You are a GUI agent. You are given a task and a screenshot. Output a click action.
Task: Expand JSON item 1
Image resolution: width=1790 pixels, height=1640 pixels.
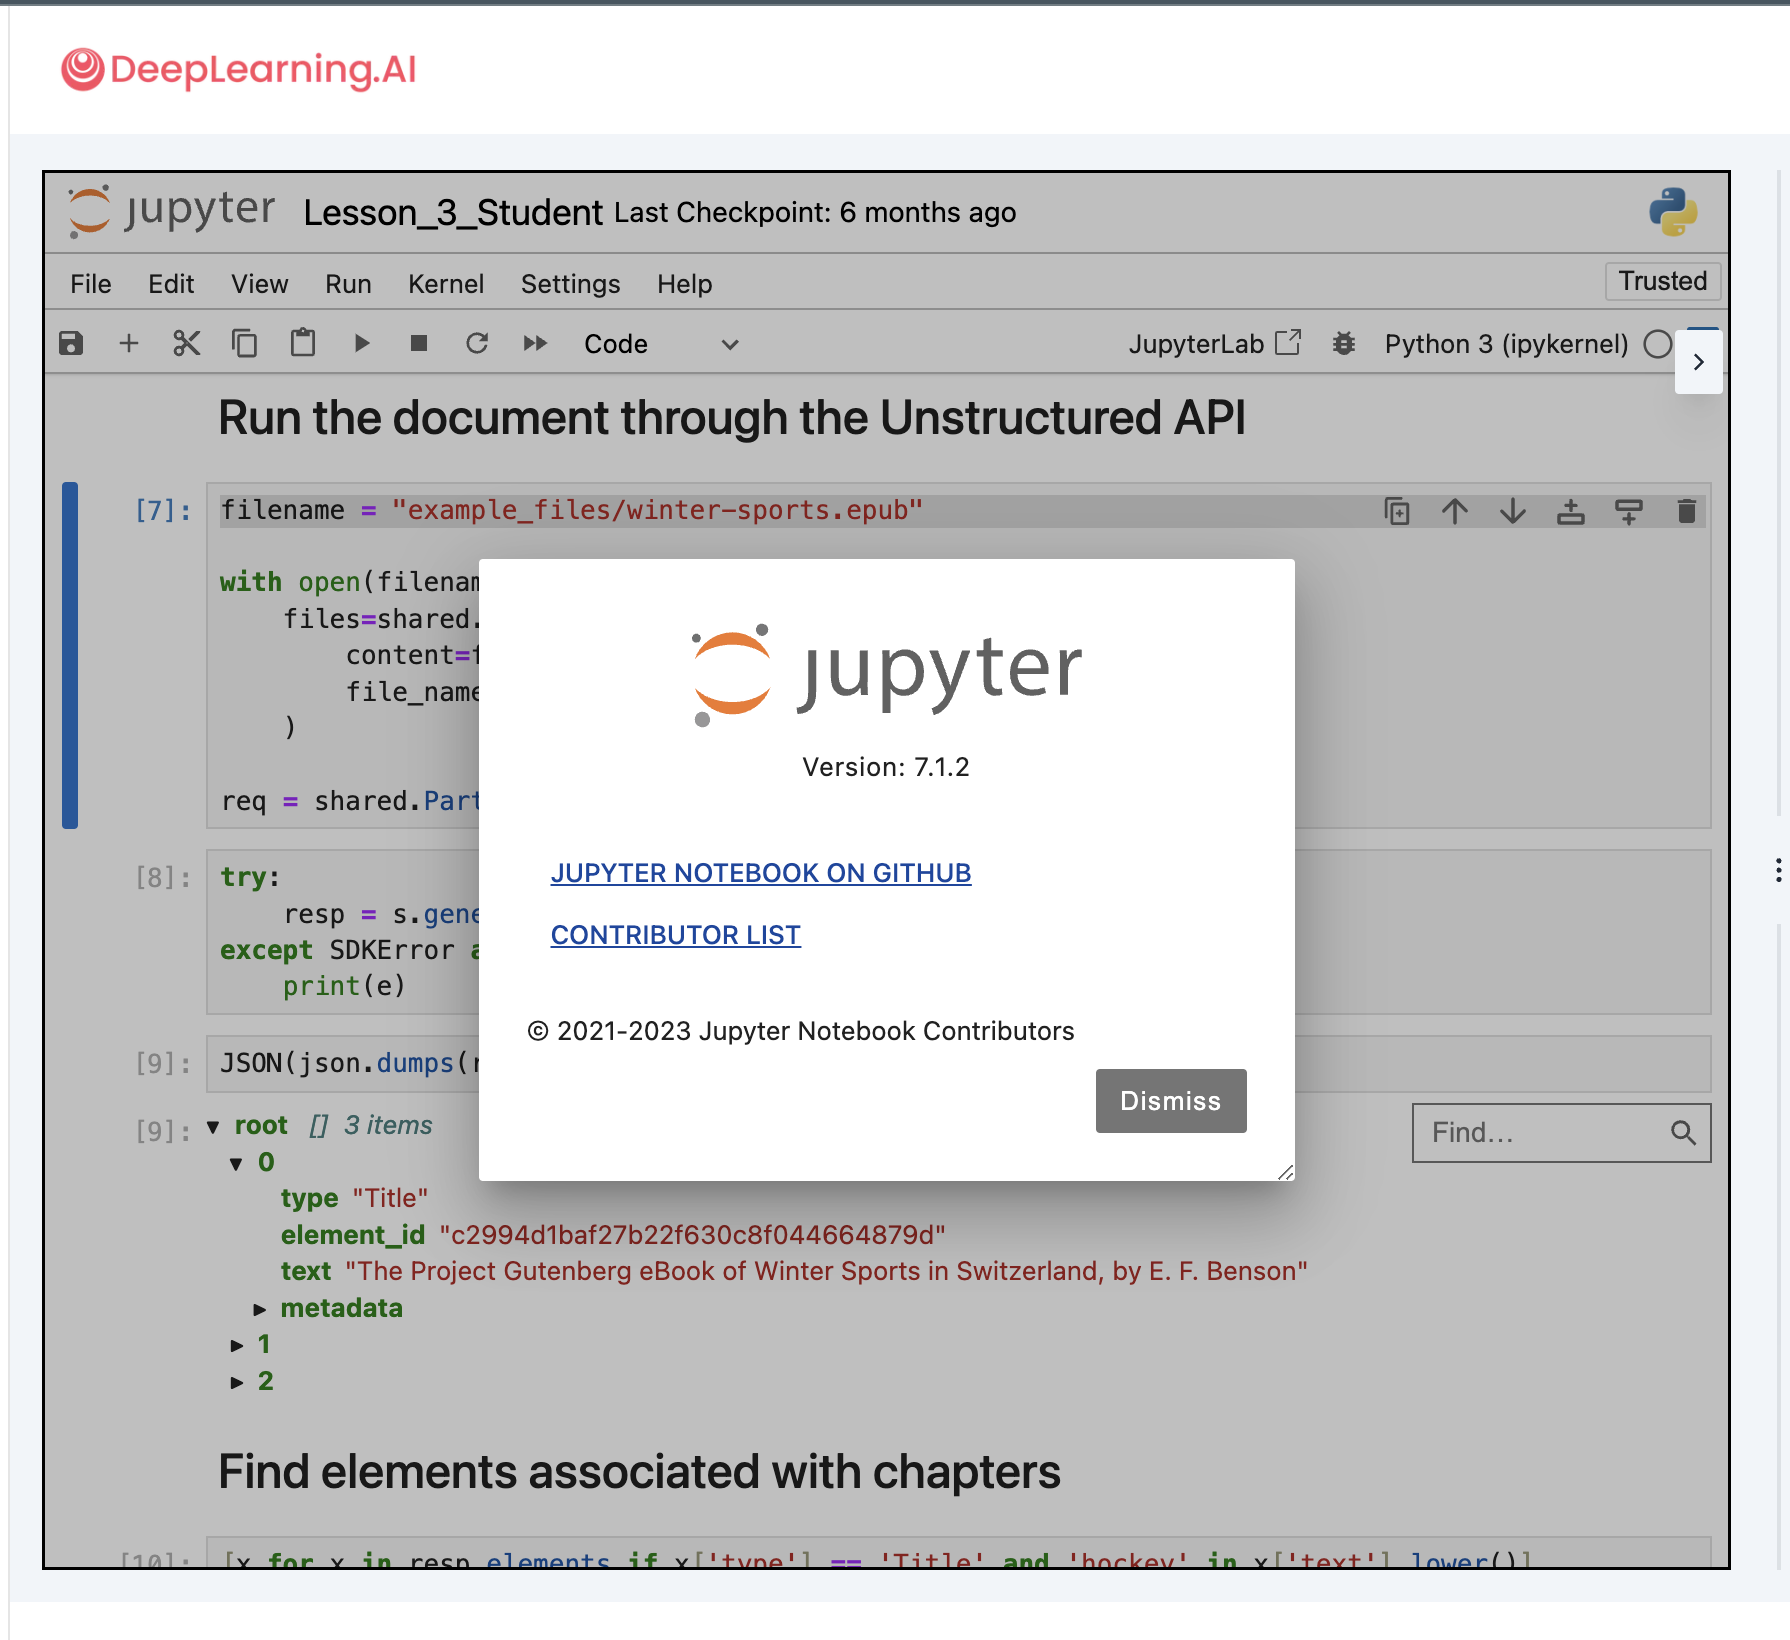[x=237, y=1346]
